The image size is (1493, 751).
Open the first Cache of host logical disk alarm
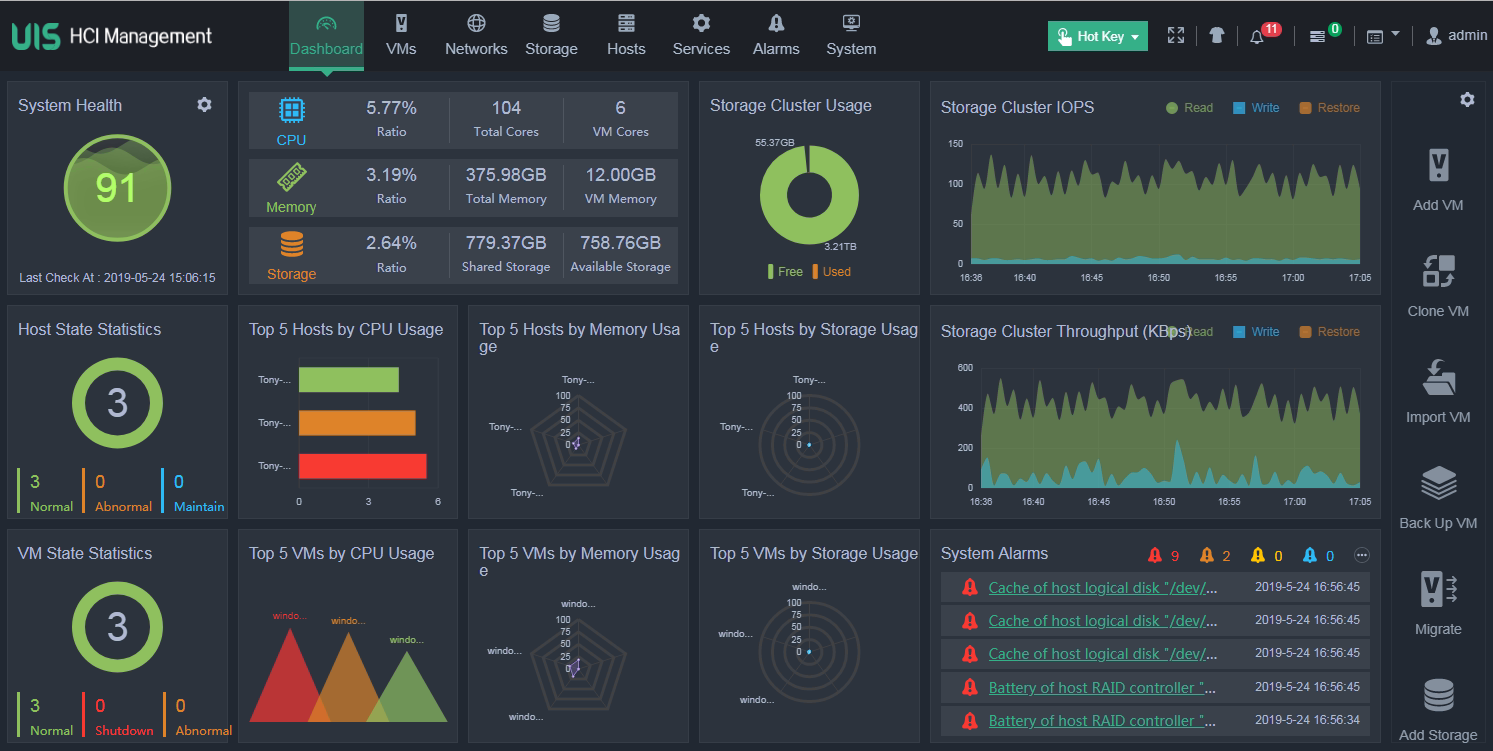click(1102, 588)
